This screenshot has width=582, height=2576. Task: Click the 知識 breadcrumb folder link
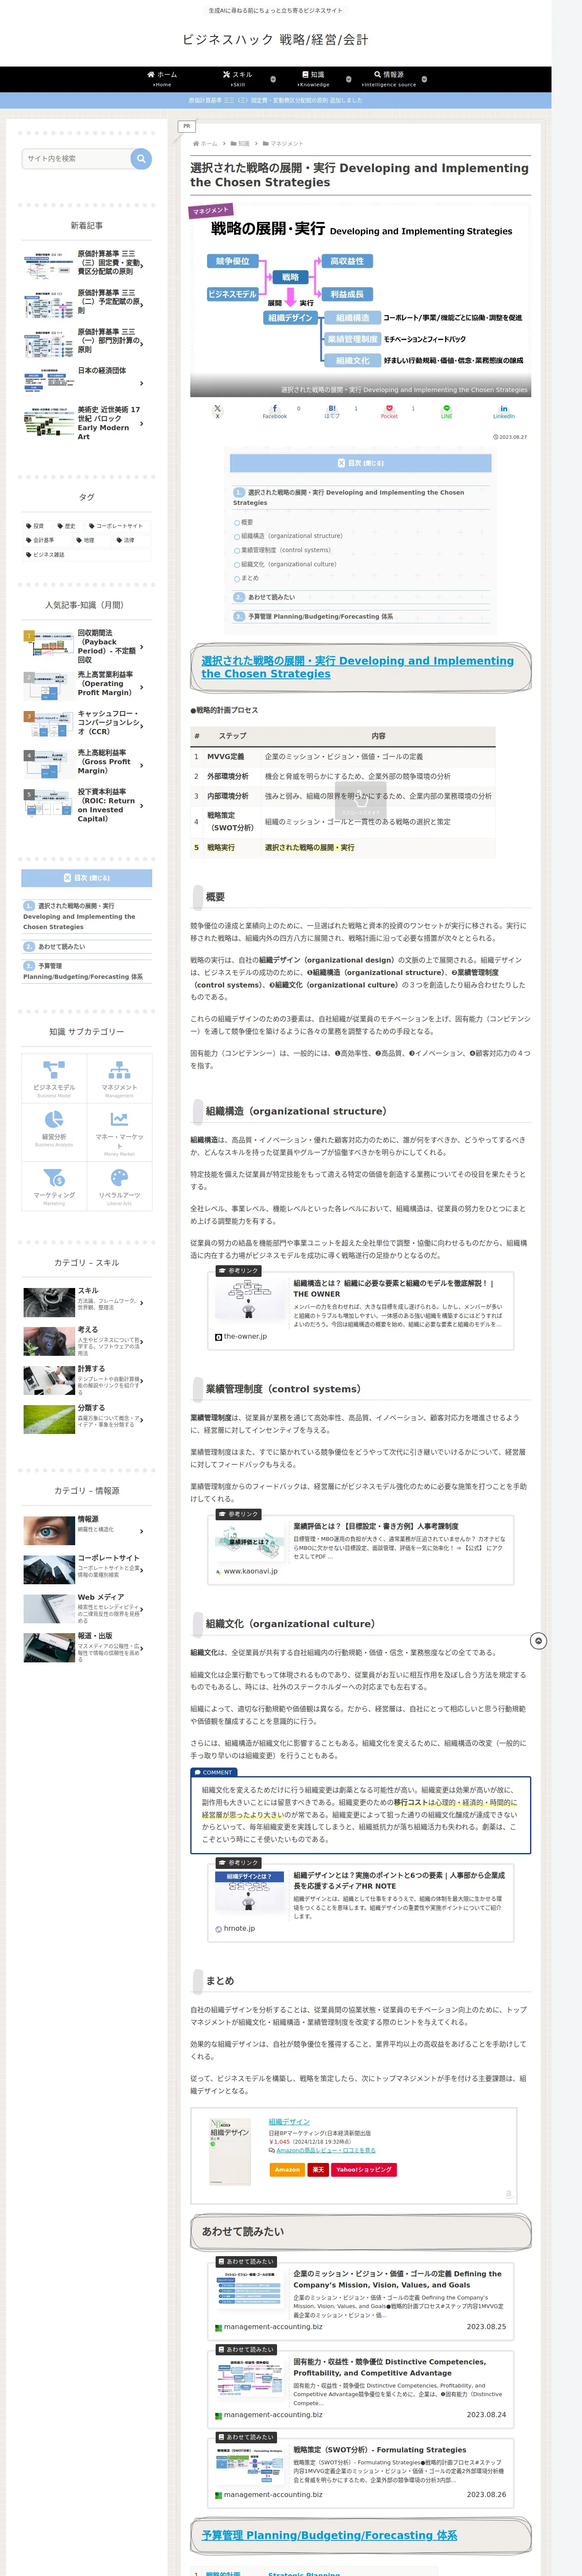(240, 144)
